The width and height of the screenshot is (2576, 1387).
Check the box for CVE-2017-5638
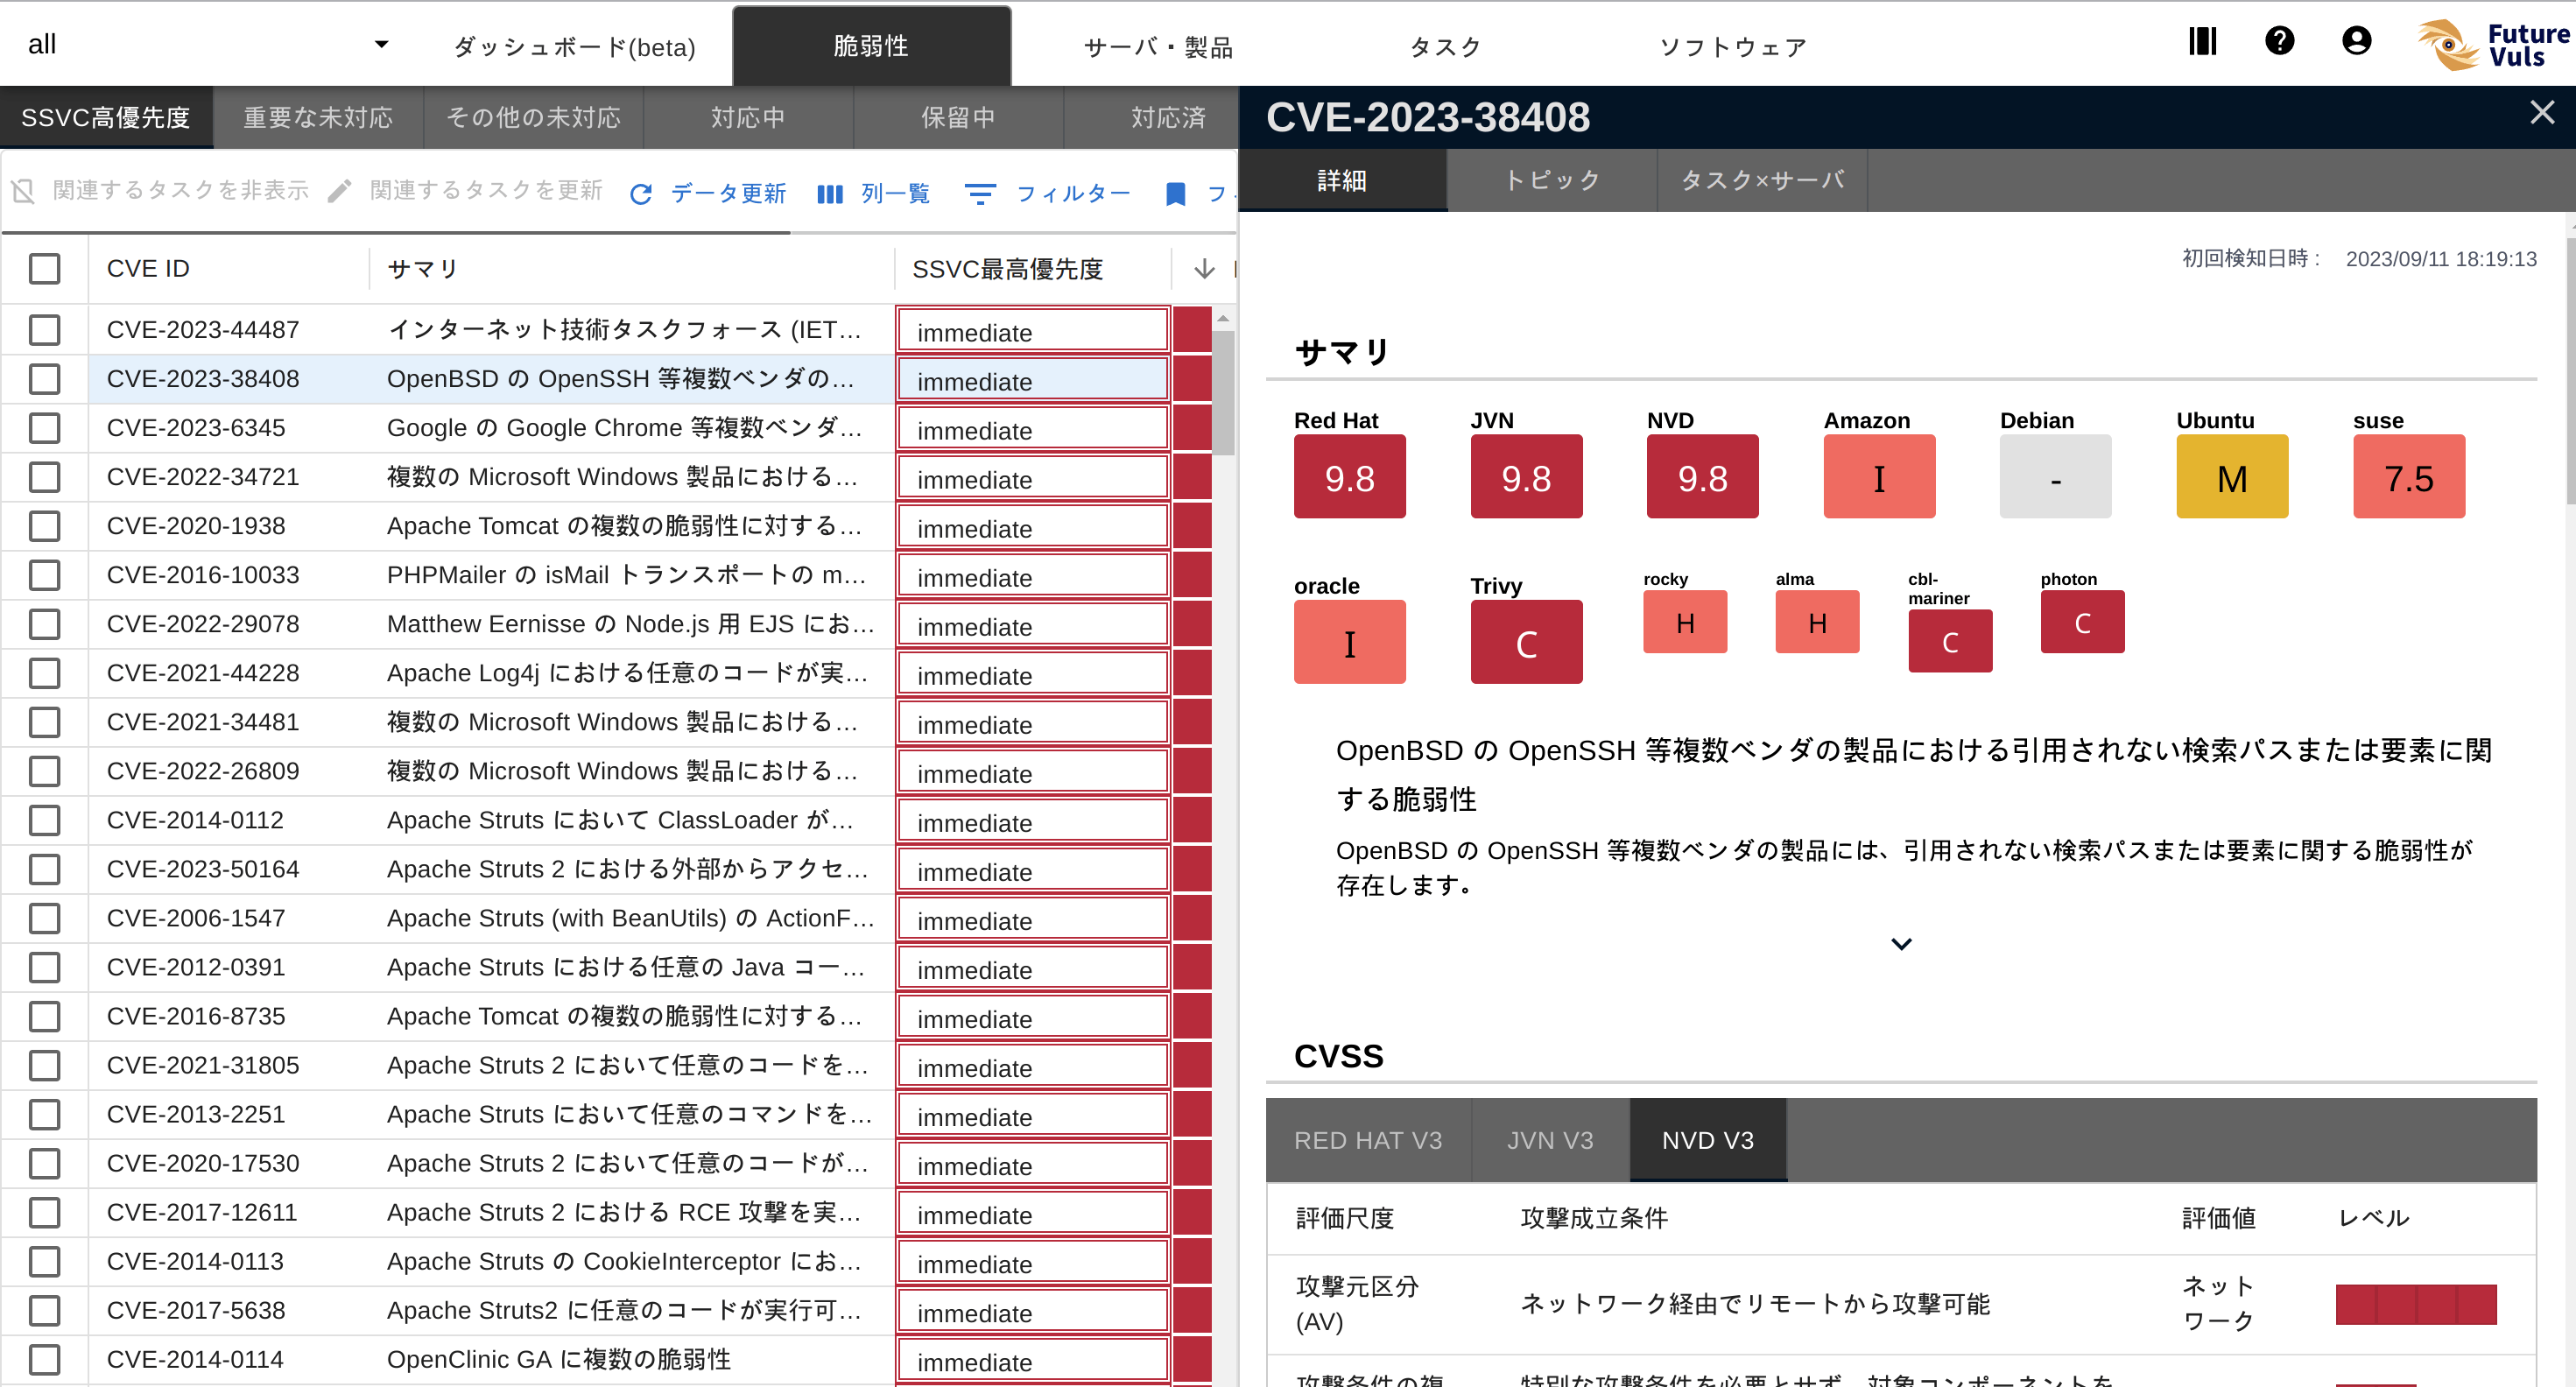(x=44, y=1310)
